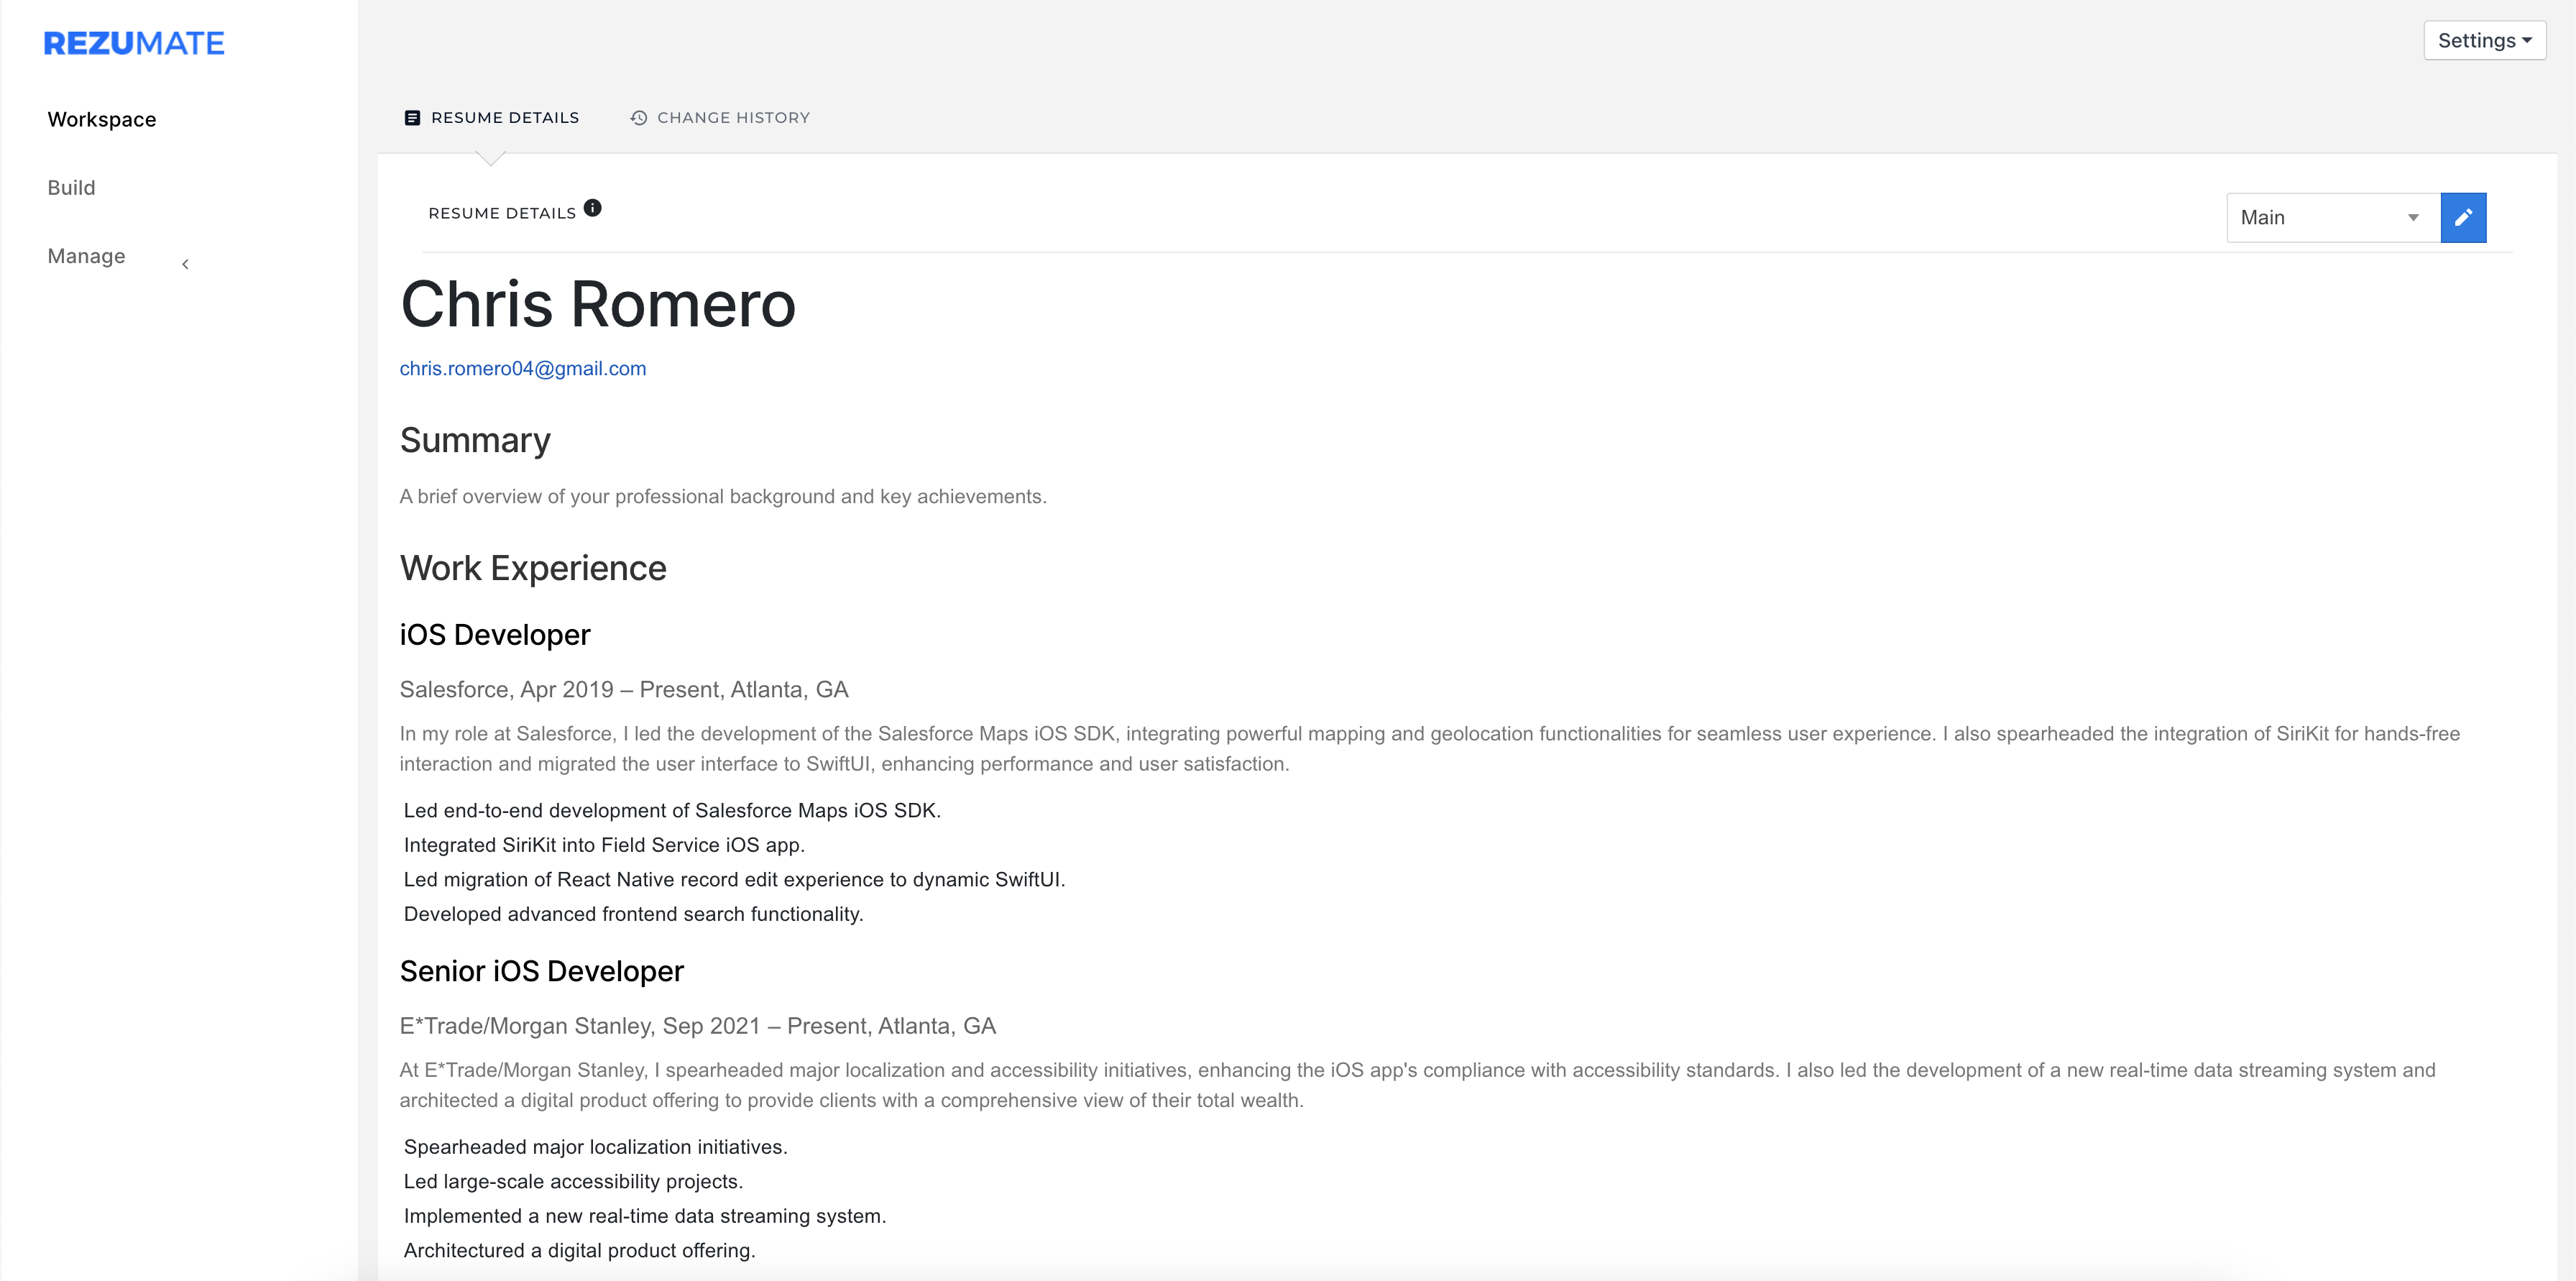Screen dimensions: 2576x1281
Task: Click the chris.romero04@gmail.com email link
Action: pos(523,368)
